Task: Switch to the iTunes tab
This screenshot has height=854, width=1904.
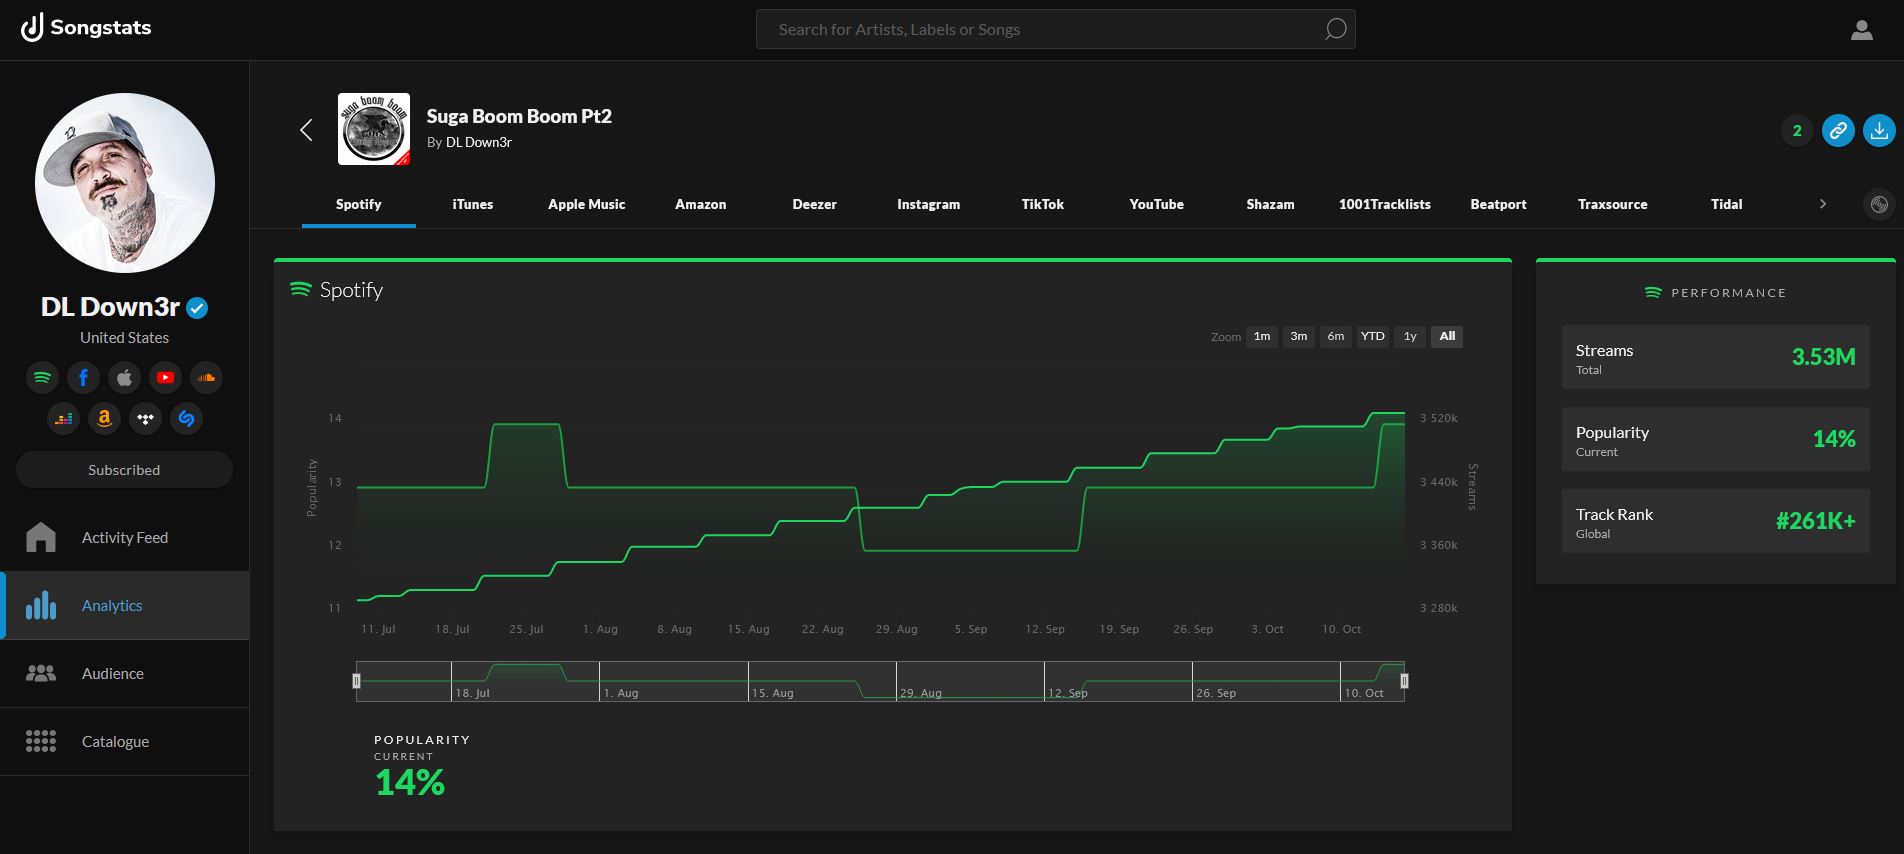Action: (x=473, y=204)
